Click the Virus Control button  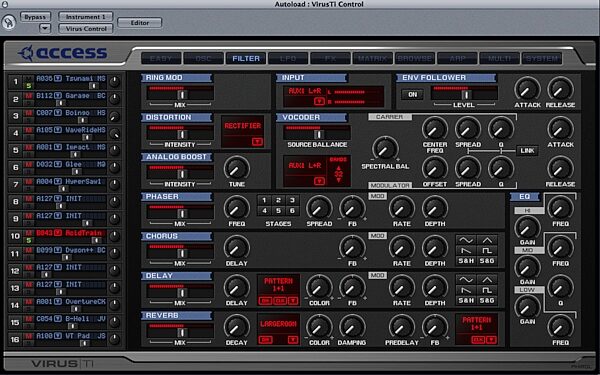86,29
